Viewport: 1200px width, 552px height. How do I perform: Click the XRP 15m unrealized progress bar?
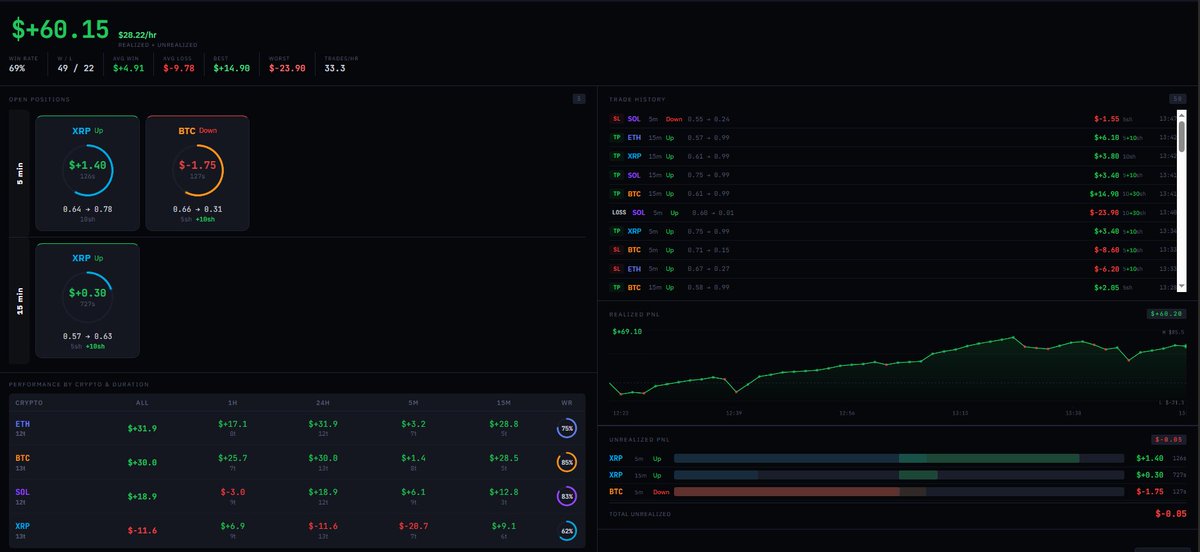pyautogui.click(x=899, y=475)
